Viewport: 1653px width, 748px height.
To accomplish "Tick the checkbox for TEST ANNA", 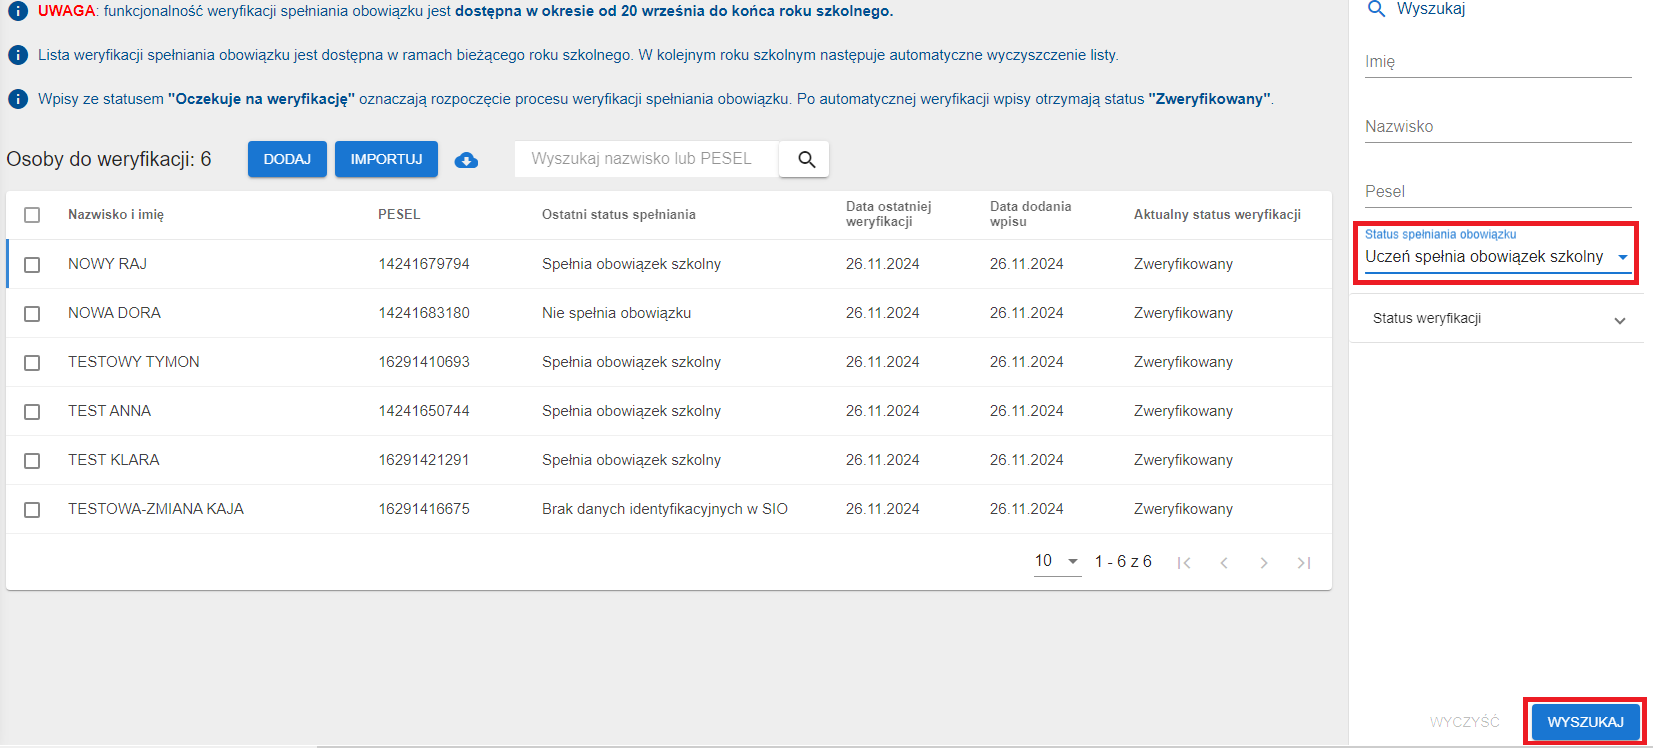I will click(x=32, y=412).
